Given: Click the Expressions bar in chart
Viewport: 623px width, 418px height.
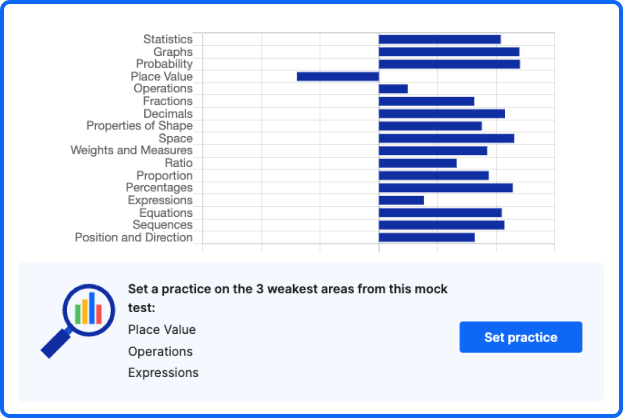Looking at the screenshot, I should point(401,200).
